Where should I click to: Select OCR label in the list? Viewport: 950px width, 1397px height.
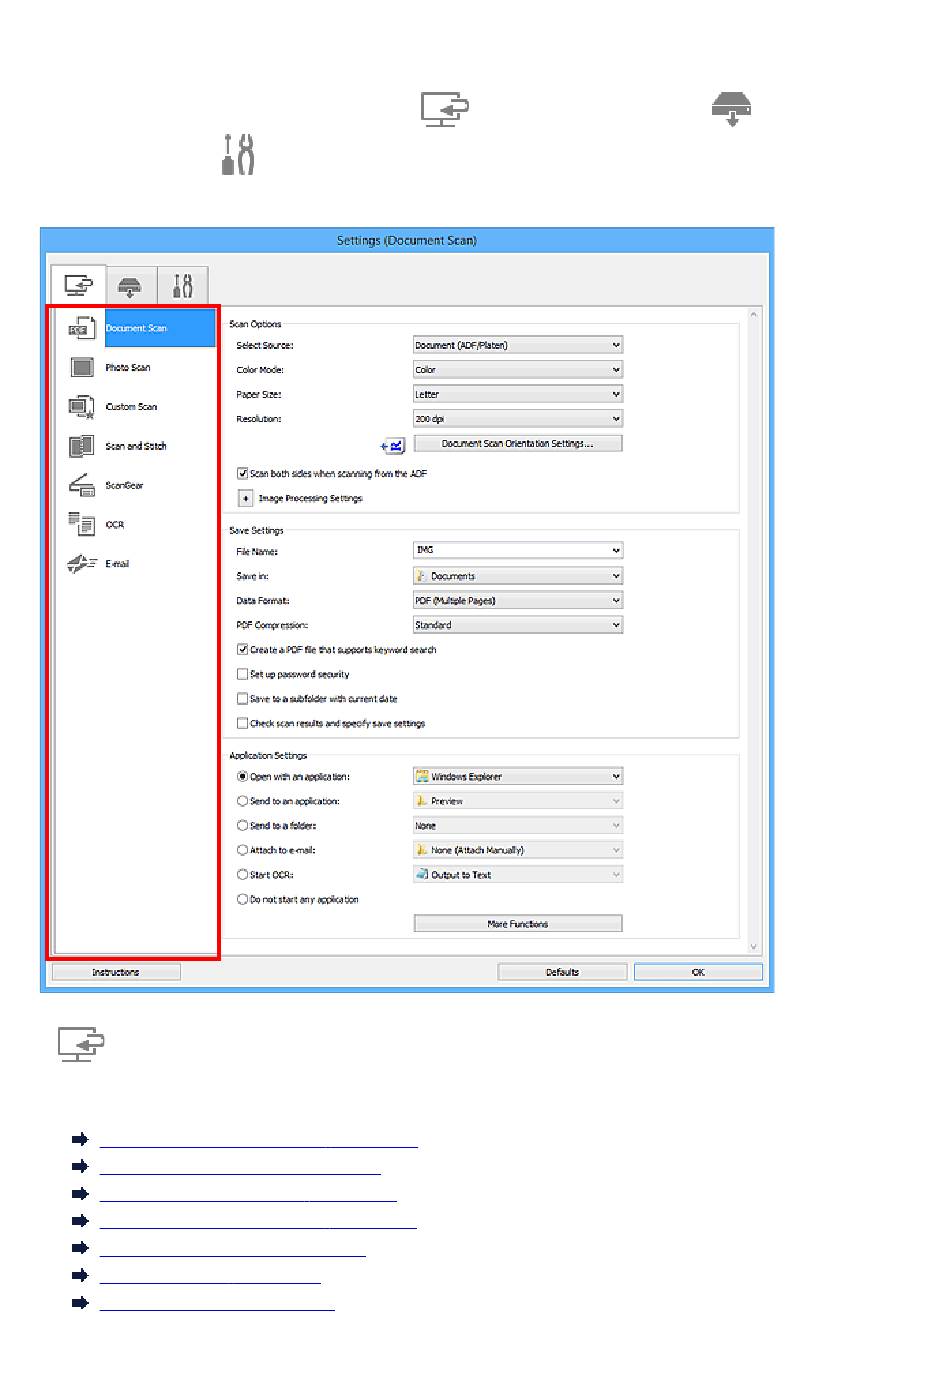click(x=115, y=524)
